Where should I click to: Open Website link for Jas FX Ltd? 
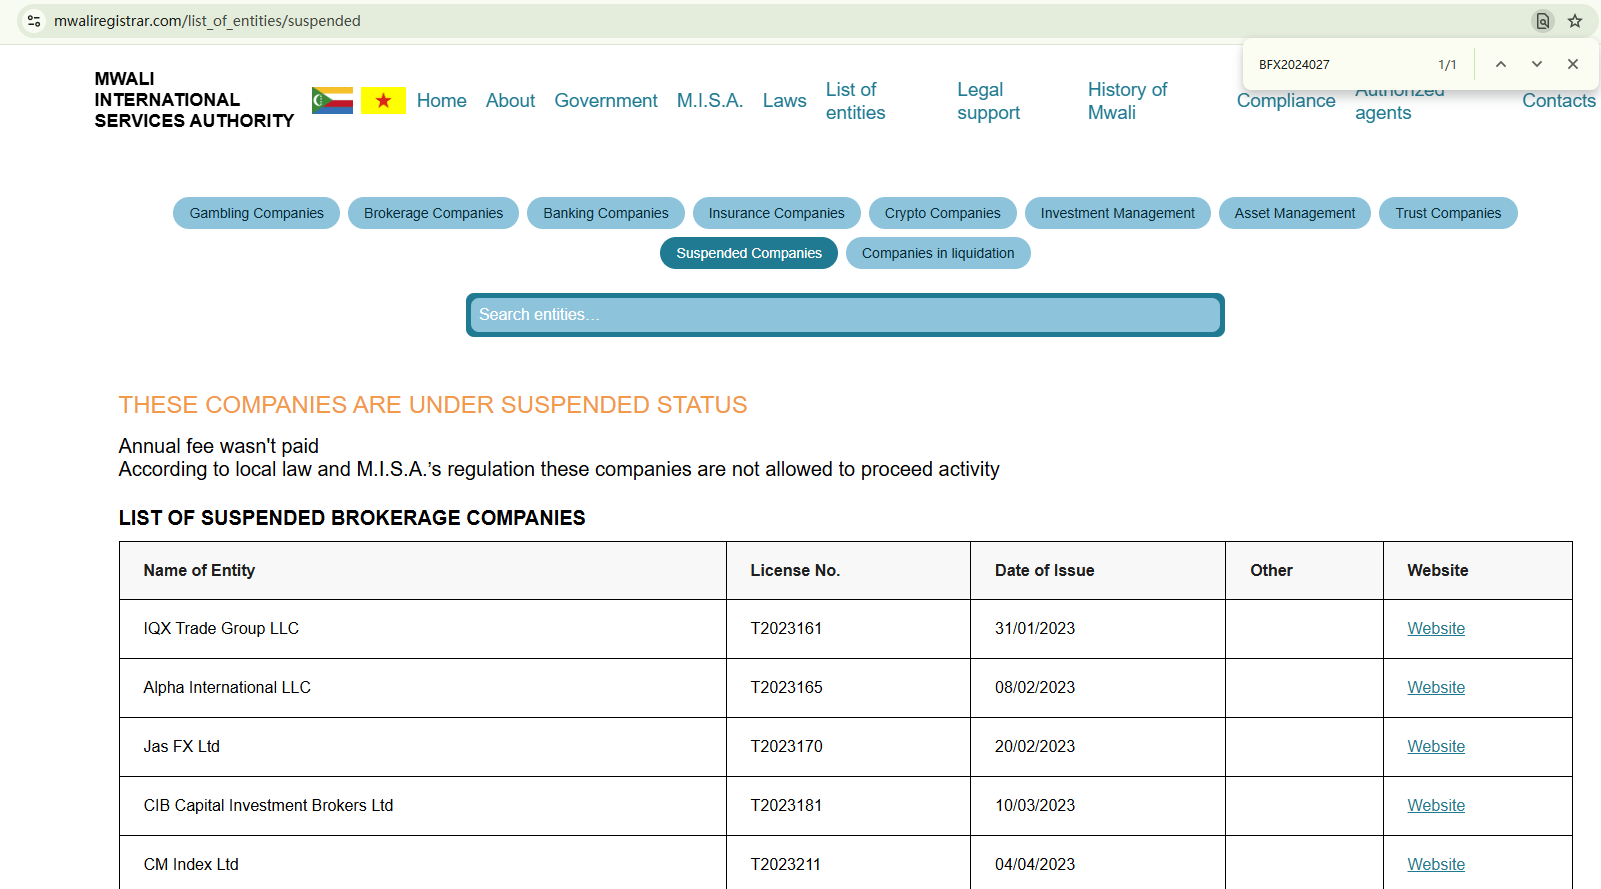1435,746
